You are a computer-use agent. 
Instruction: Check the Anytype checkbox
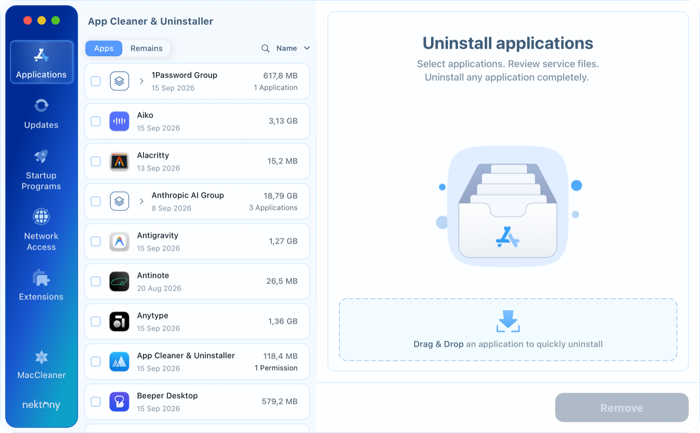(x=96, y=321)
